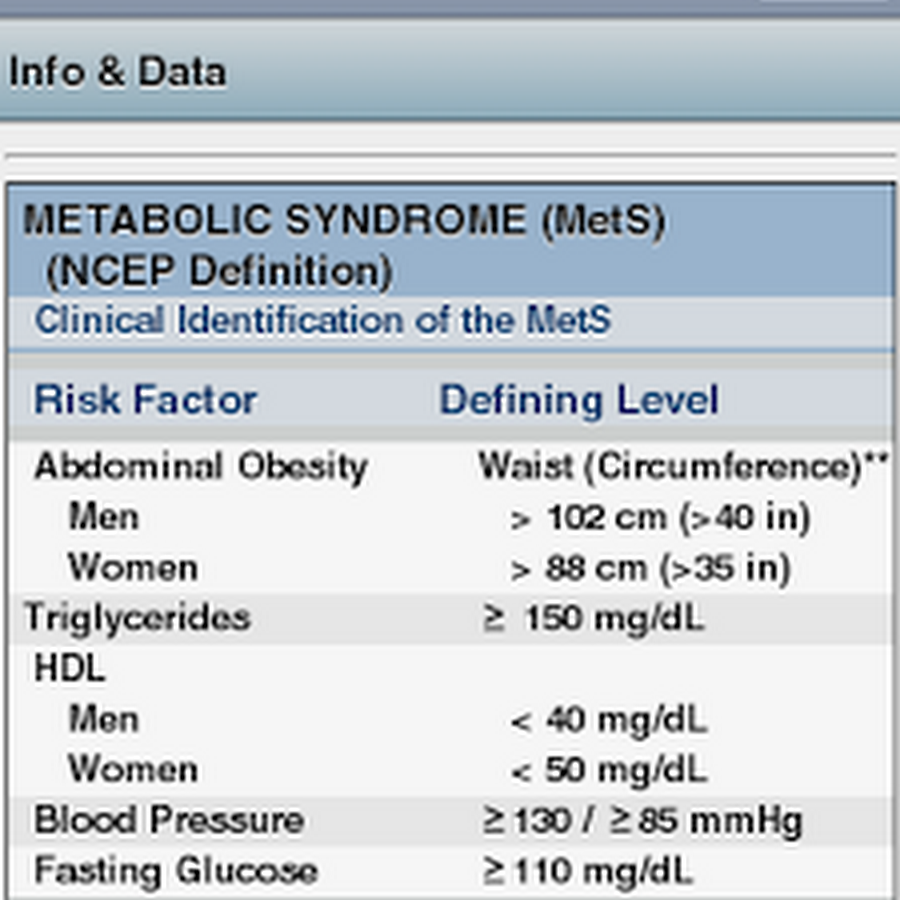Click the Info & Data panel header
Viewport: 900px width, 900px height.
click(x=117, y=72)
